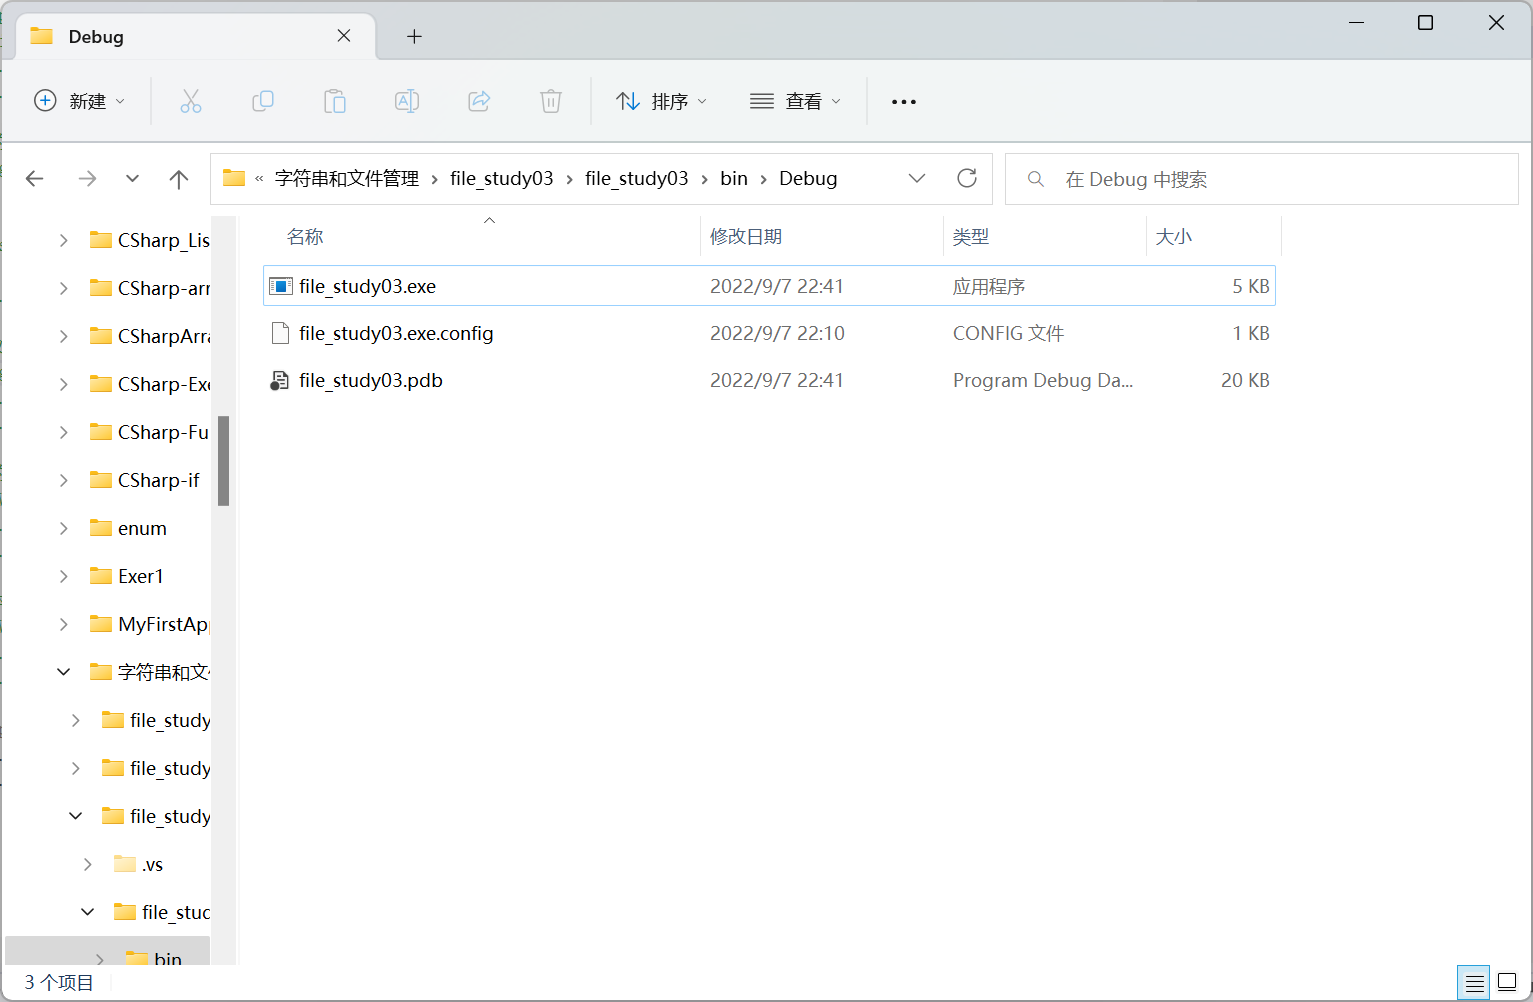Expand the .vs folder node
The image size is (1533, 1002).
87,864
